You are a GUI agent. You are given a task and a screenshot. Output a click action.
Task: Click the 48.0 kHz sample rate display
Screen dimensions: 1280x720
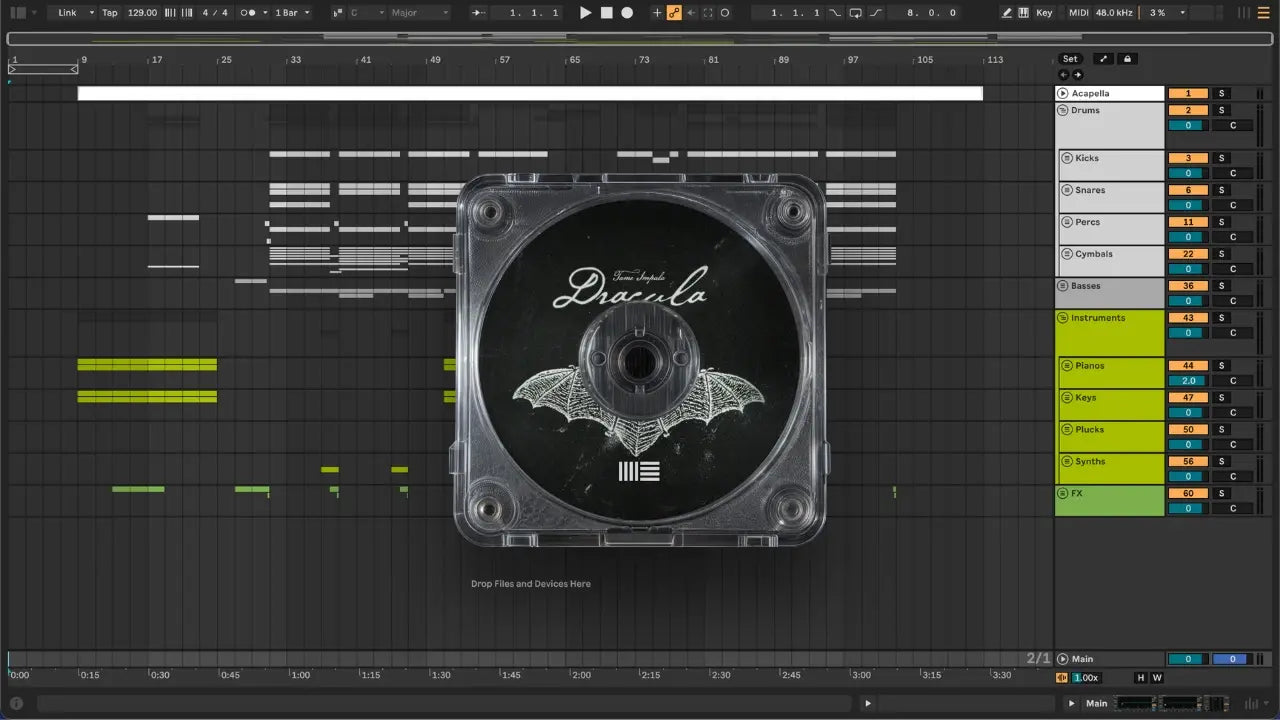(x=1115, y=13)
